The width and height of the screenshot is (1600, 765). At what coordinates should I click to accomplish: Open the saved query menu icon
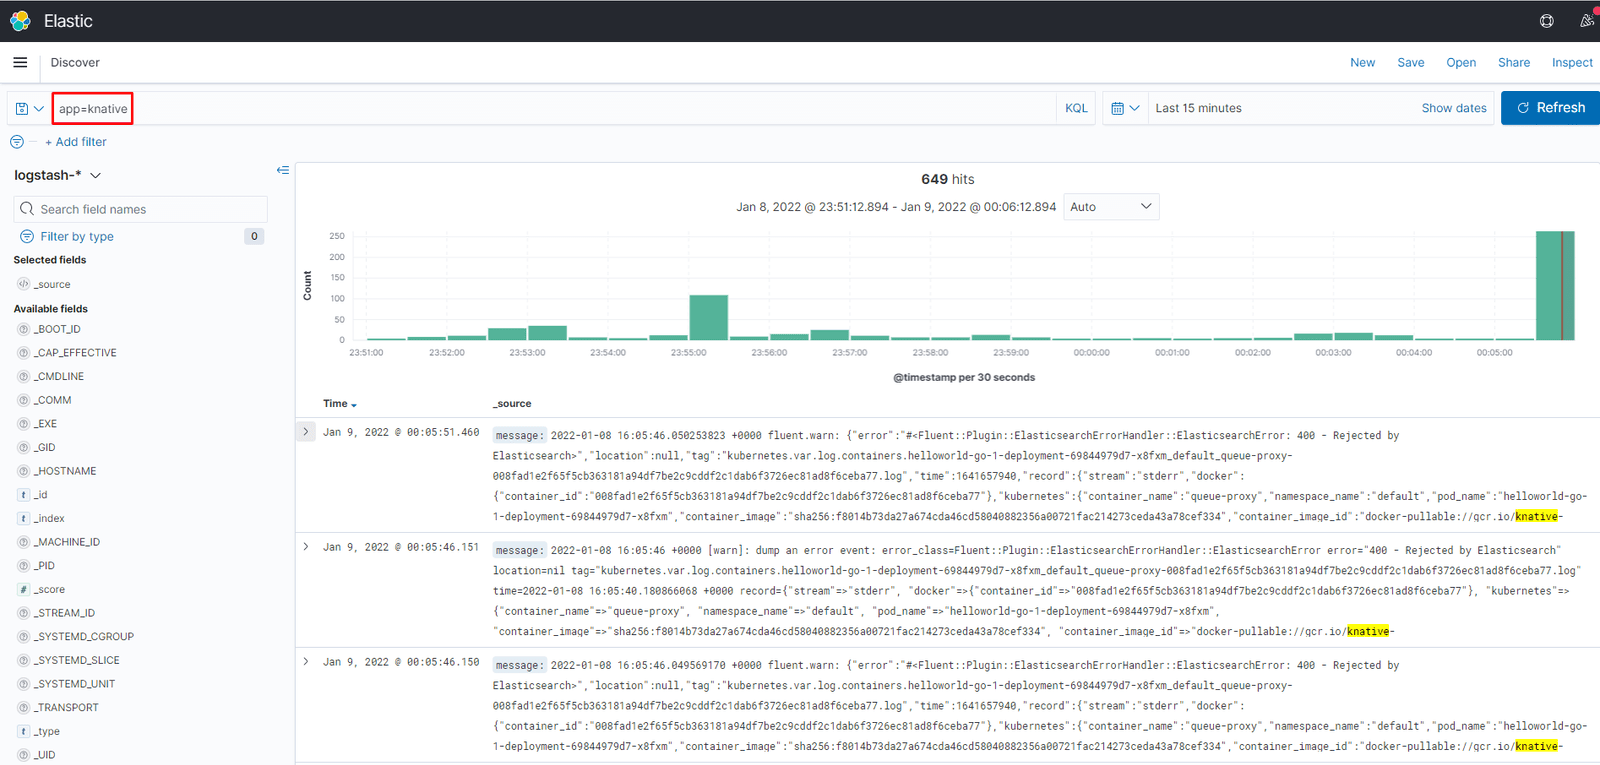tap(30, 108)
